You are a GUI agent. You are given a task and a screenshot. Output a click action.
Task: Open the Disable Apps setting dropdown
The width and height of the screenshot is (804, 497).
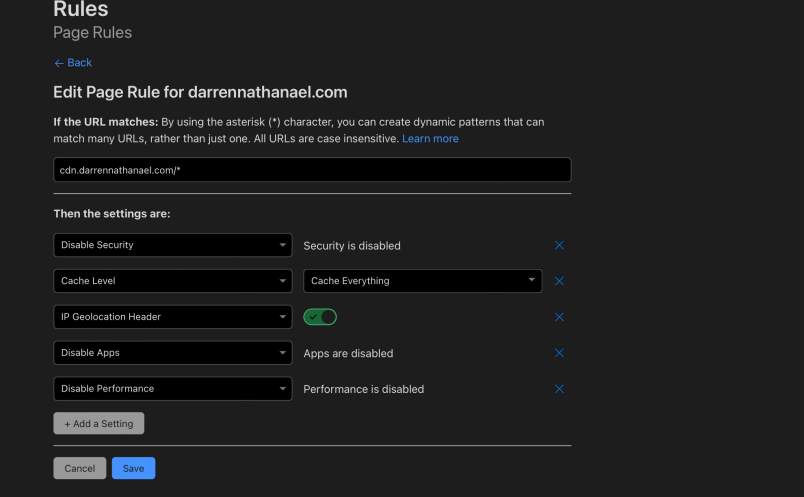(172, 353)
